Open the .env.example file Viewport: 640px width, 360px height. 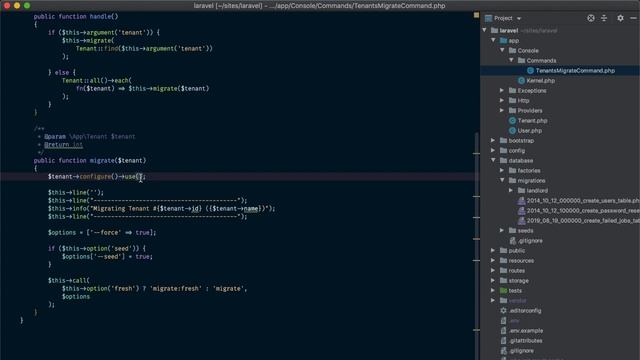click(526, 331)
